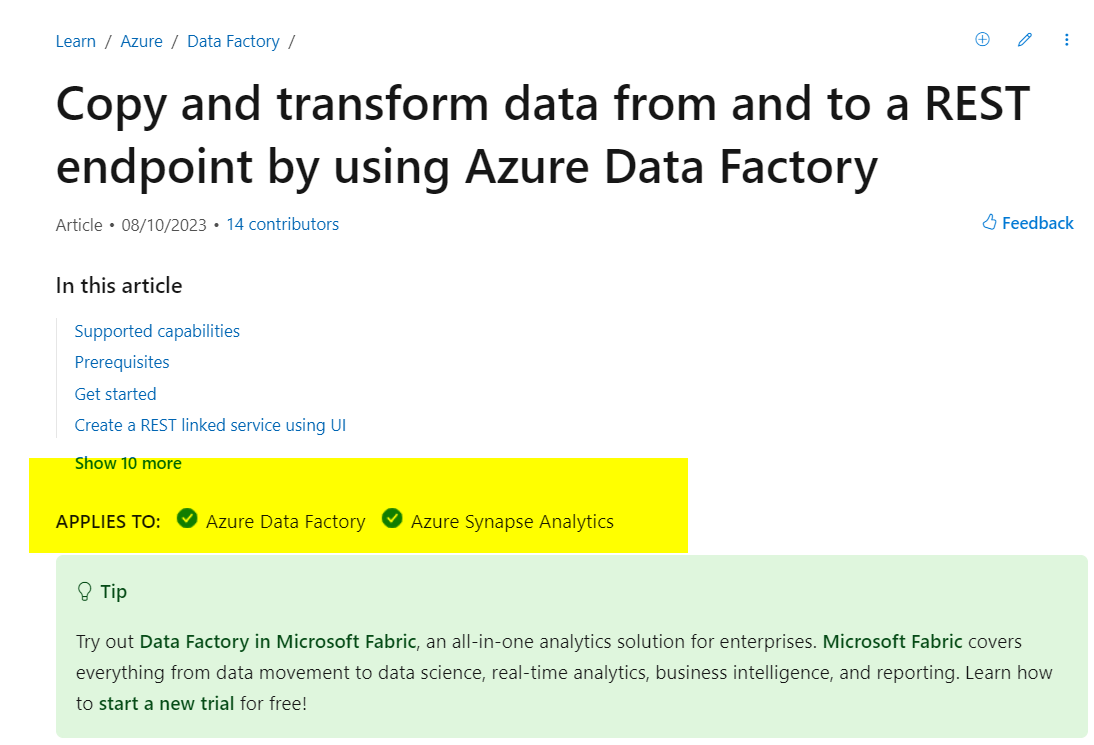This screenshot has height=745, width=1094.
Task: Click the lightbulb icon in the Tip box
Action: pos(85,590)
